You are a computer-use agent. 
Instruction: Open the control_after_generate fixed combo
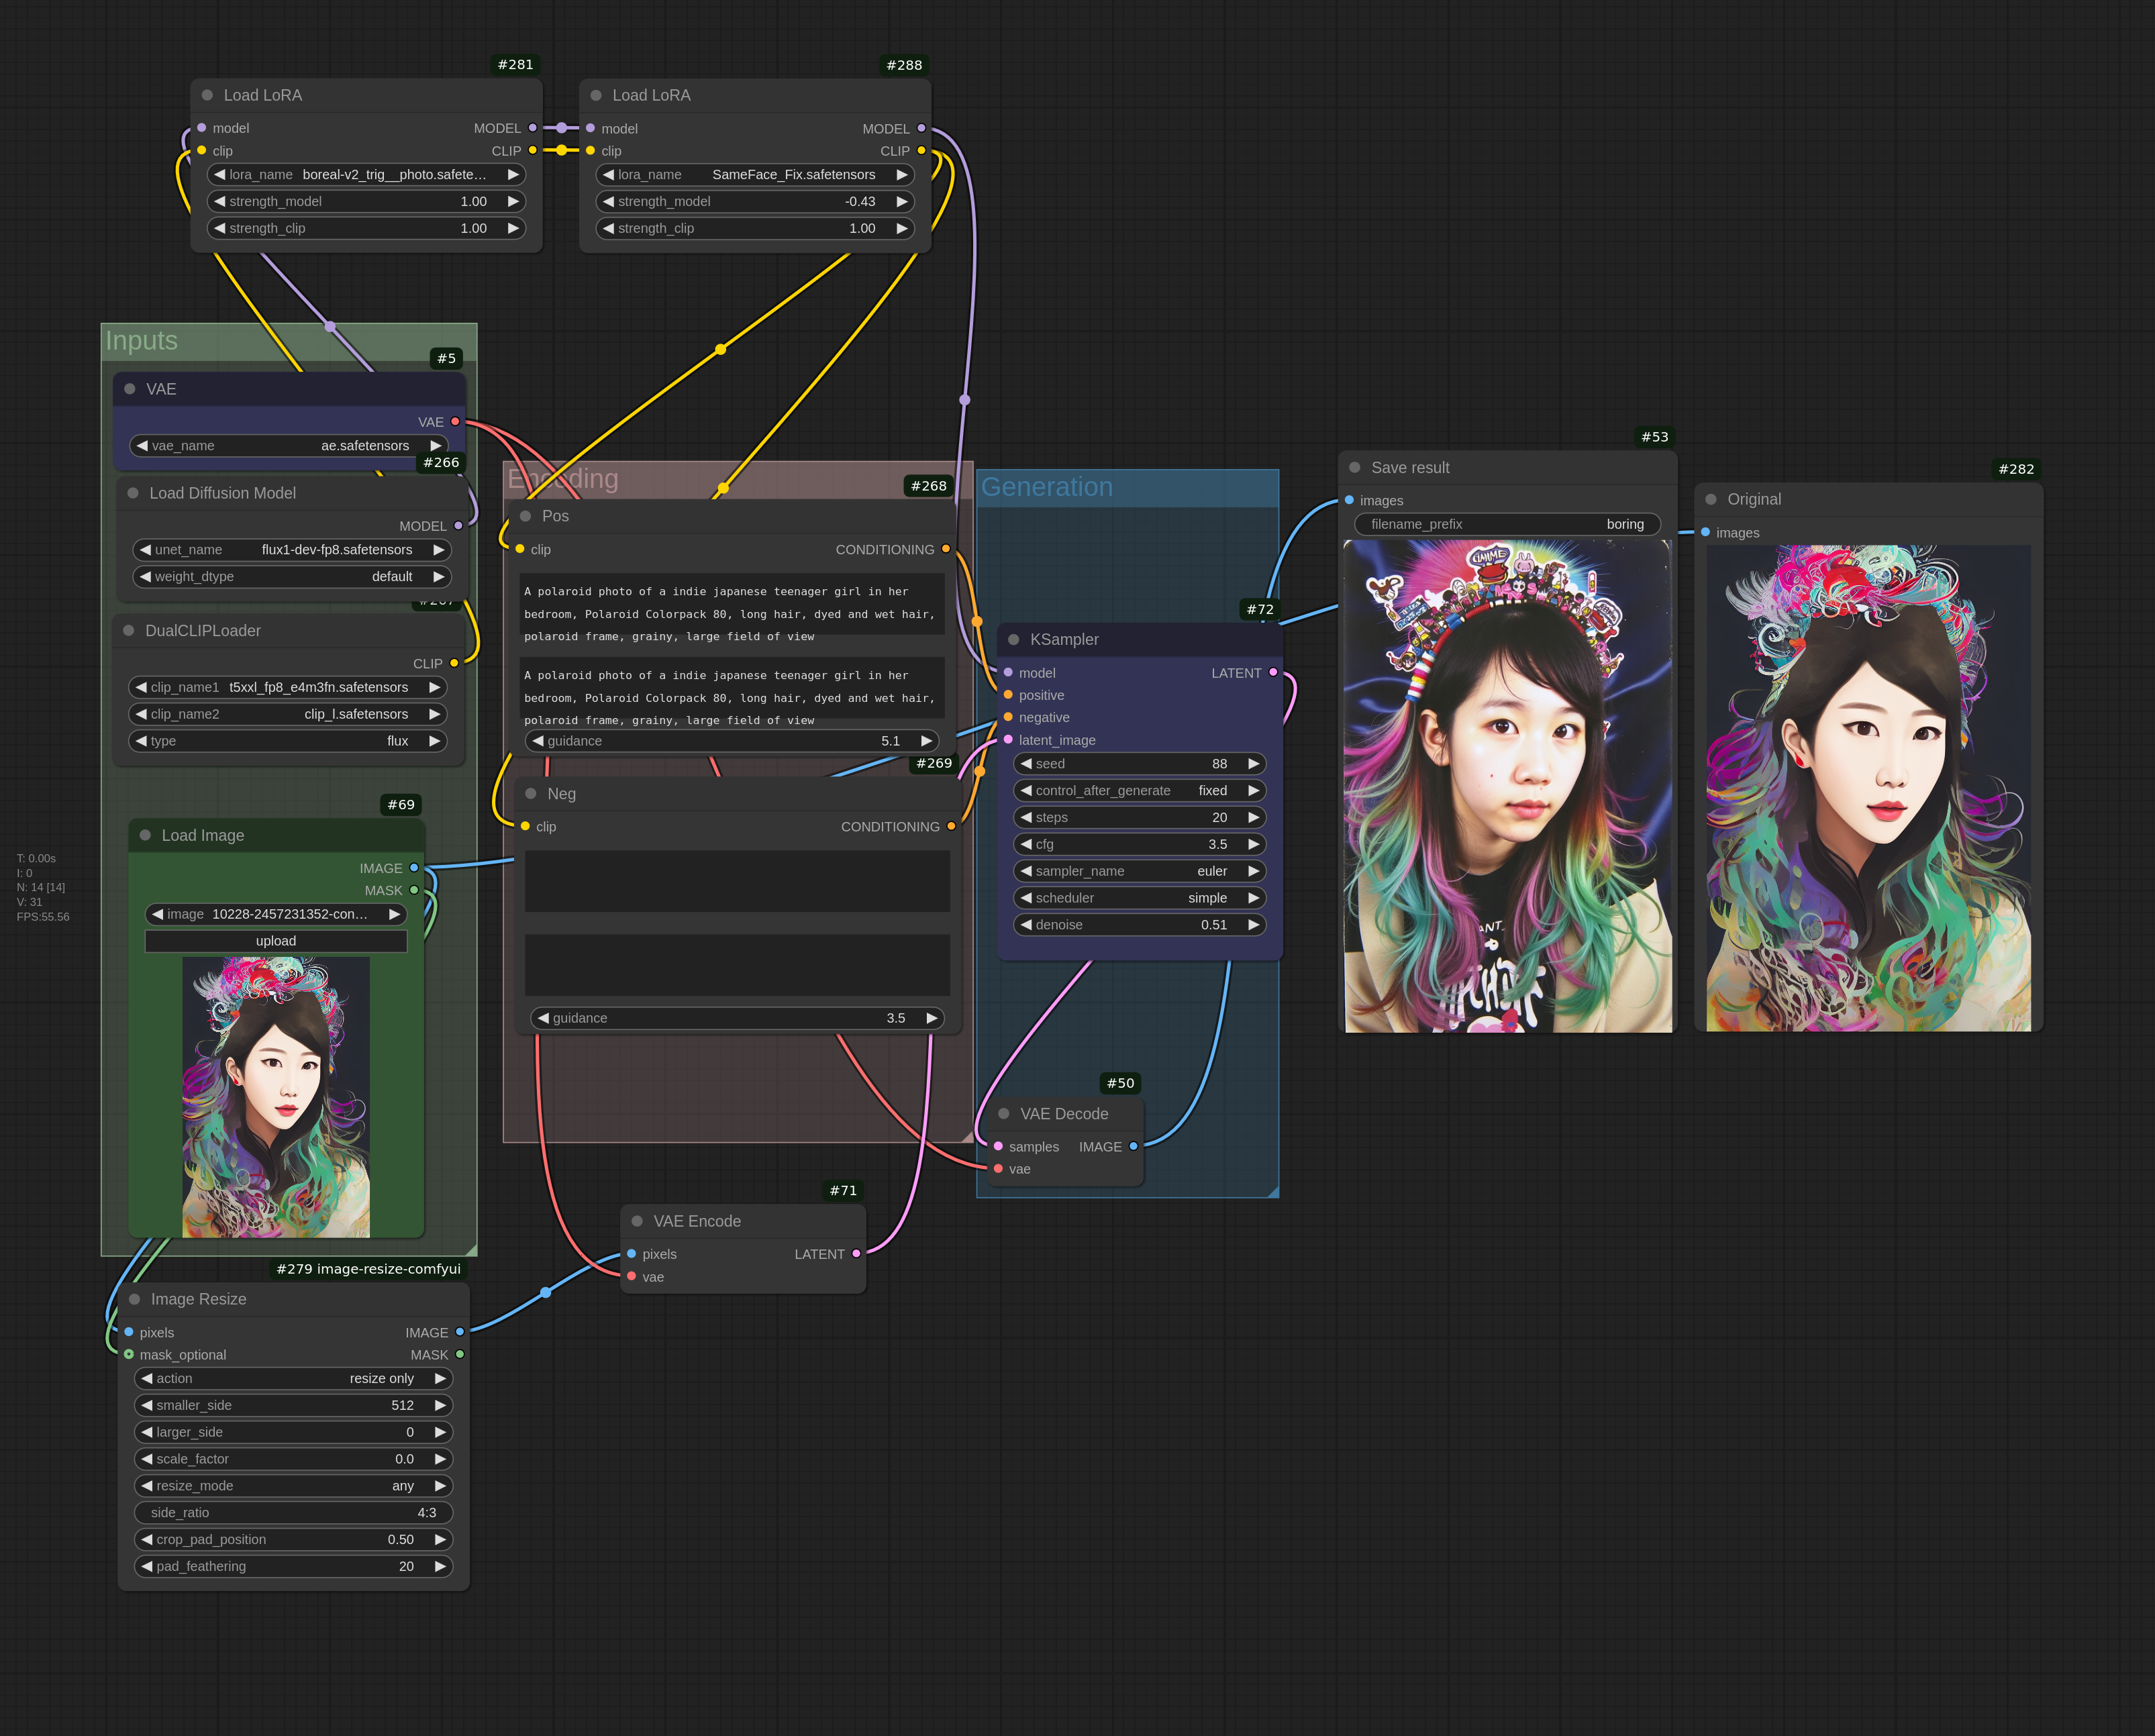point(1139,791)
